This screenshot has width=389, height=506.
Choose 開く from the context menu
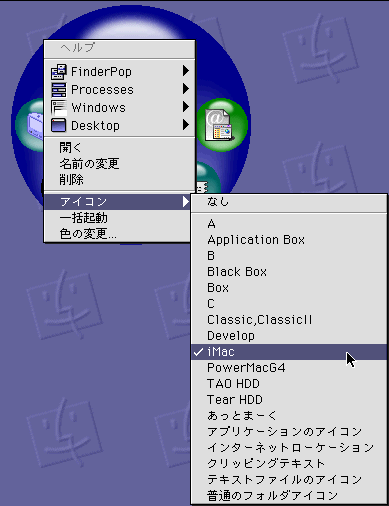pyautogui.click(x=119, y=147)
